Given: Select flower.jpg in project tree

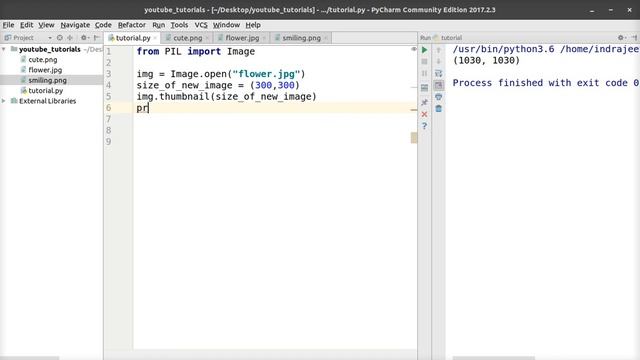Looking at the screenshot, I should (45, 70).
